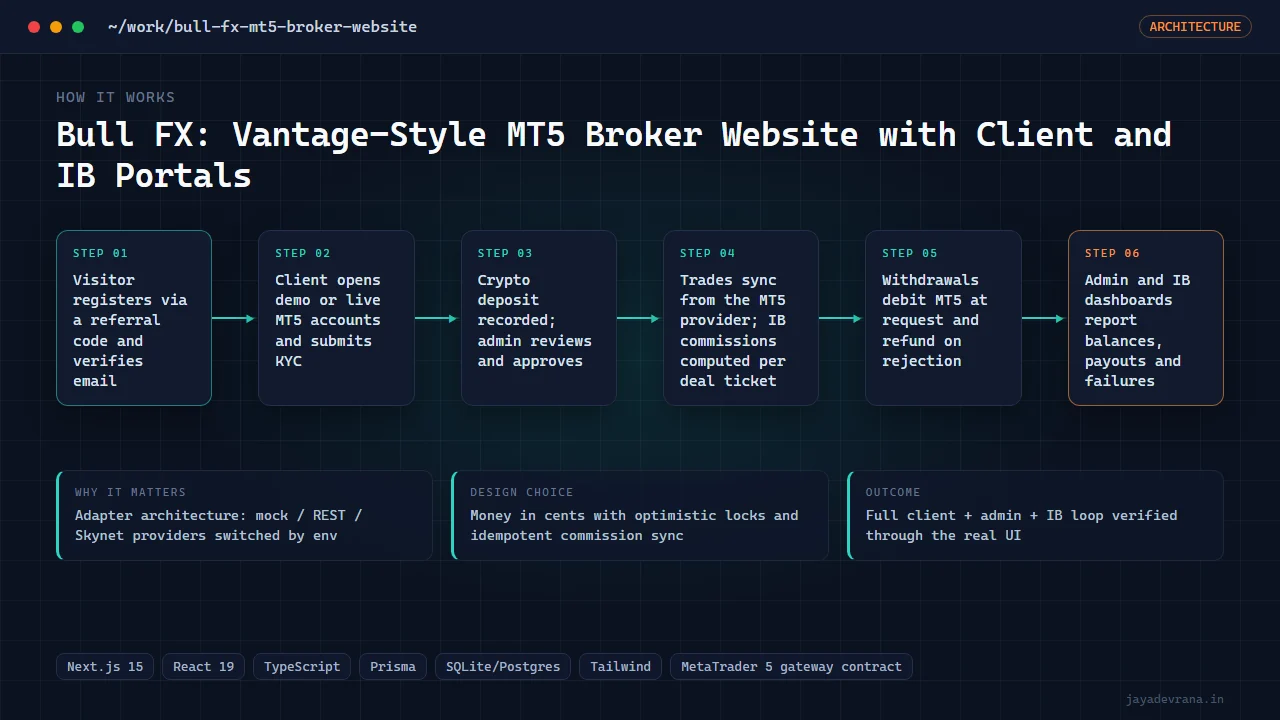Click the HOW IT WORKS label
Screen dimensions: 1280x720
tap(115, 97)
